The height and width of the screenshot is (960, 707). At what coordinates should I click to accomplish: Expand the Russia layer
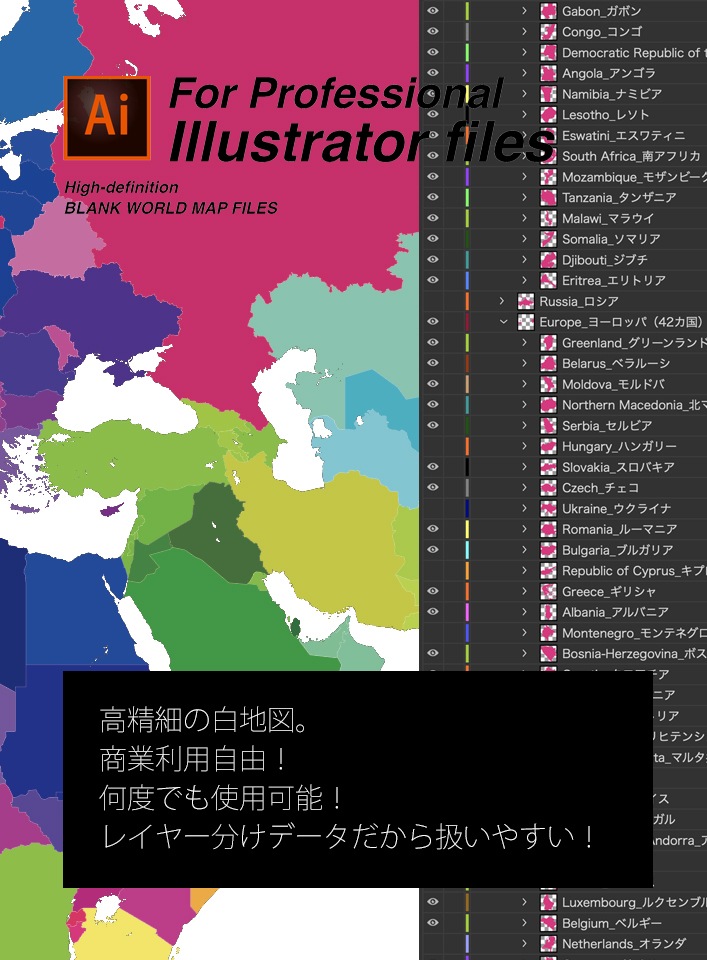[x=502, y=301]
